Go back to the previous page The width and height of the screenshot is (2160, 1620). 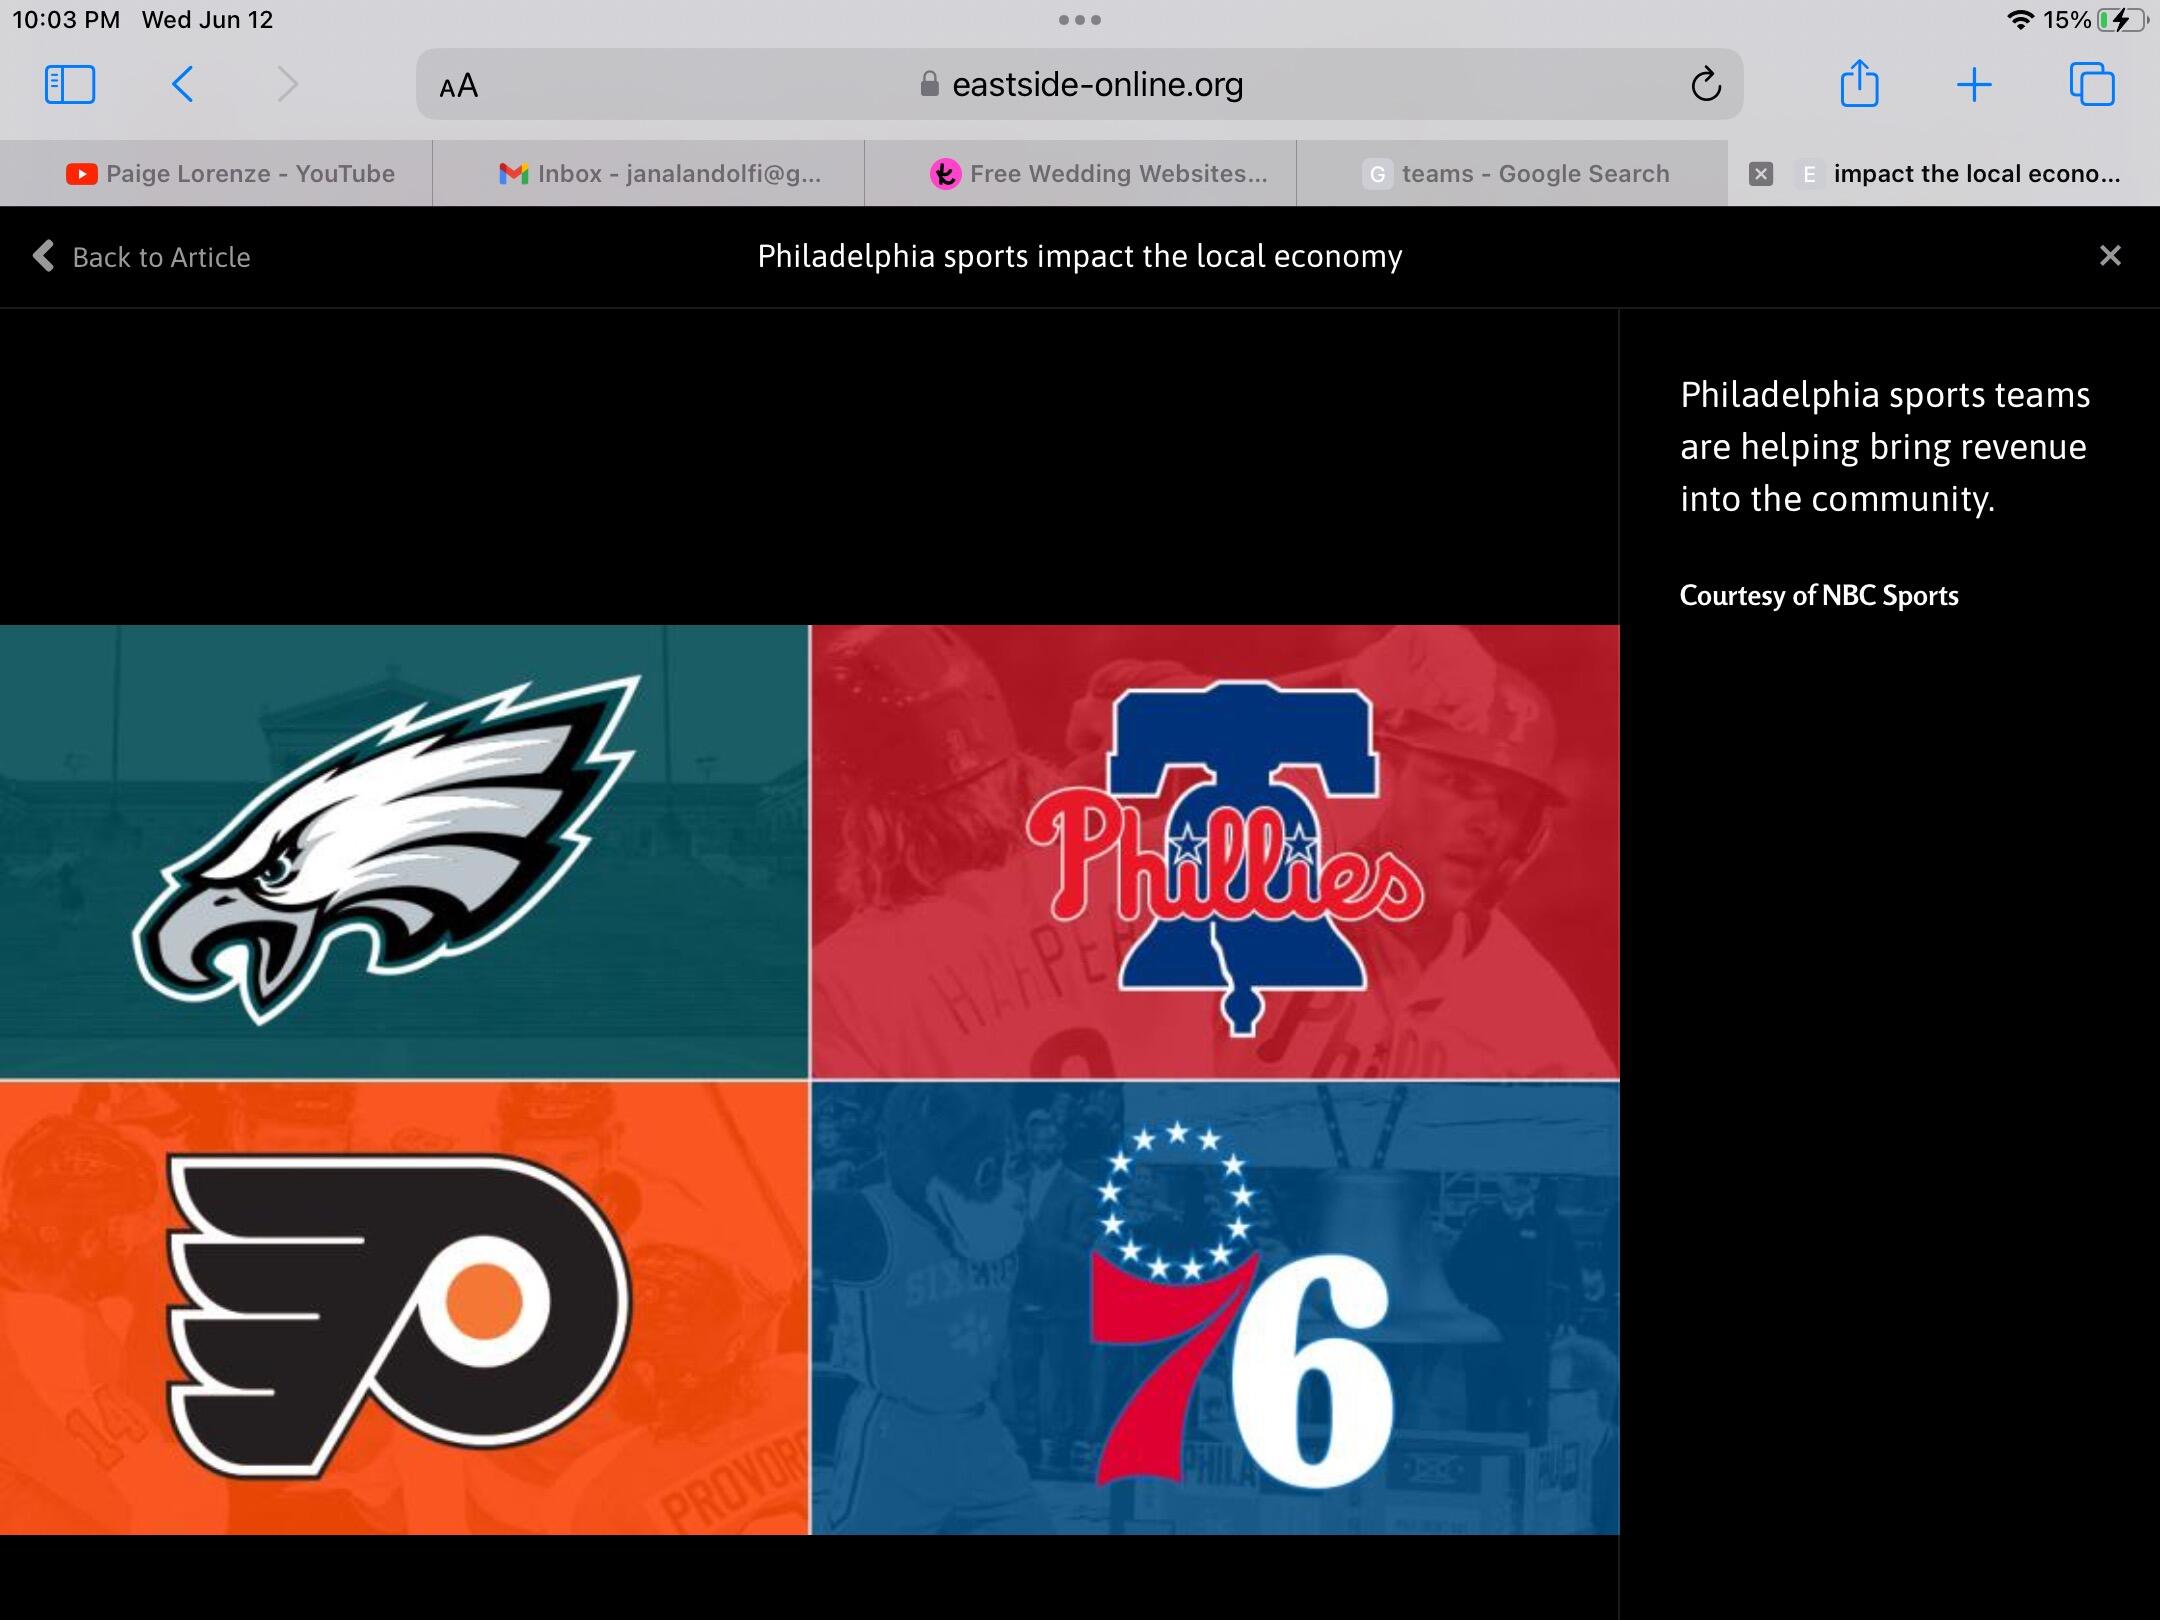point(182,85)
